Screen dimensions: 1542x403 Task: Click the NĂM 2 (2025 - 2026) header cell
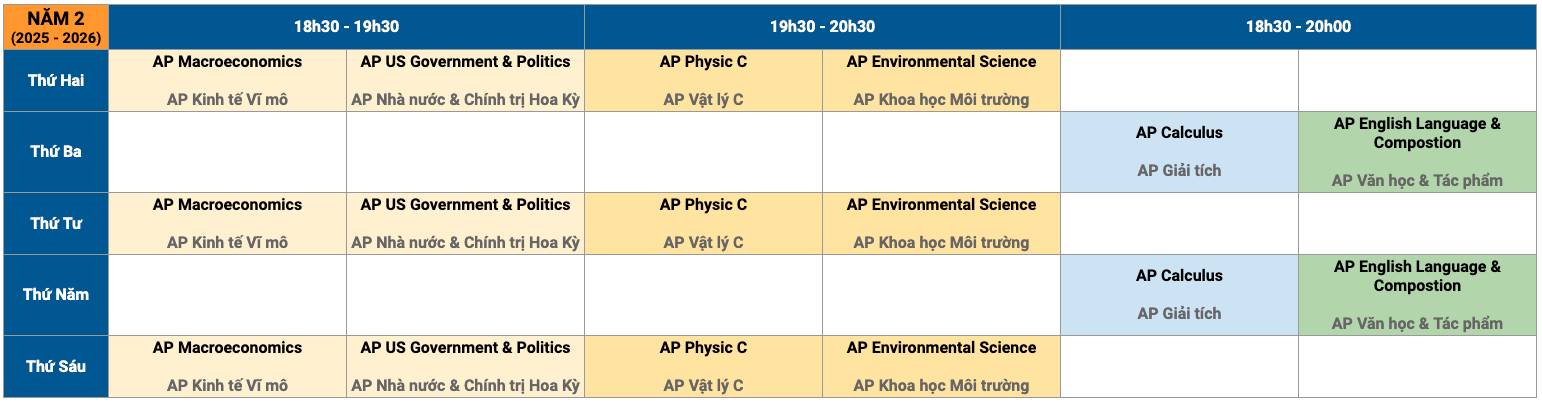click(56, 27)
